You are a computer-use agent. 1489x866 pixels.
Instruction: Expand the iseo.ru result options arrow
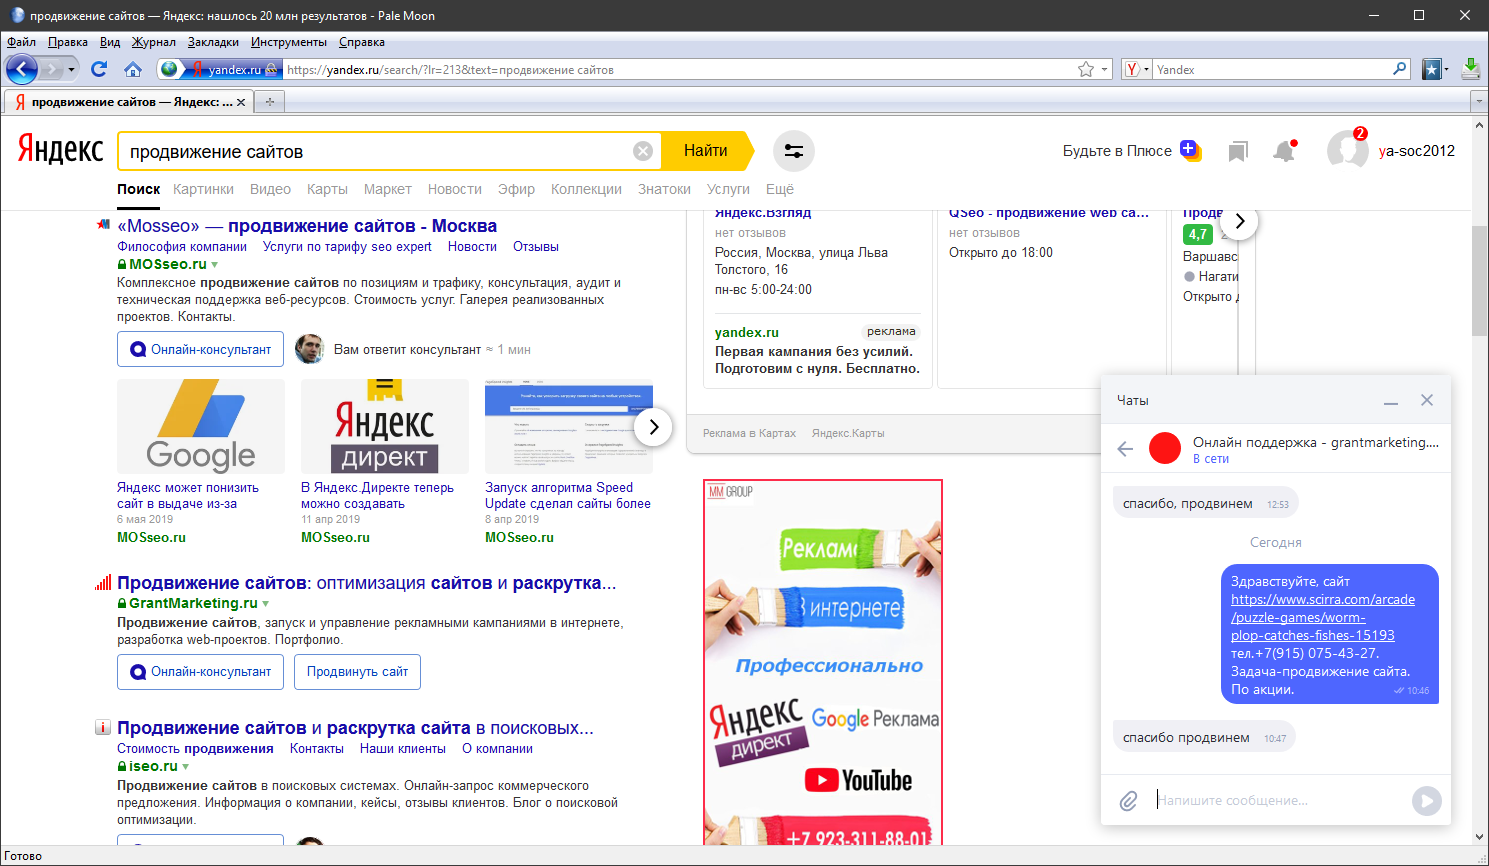point(185,767)
